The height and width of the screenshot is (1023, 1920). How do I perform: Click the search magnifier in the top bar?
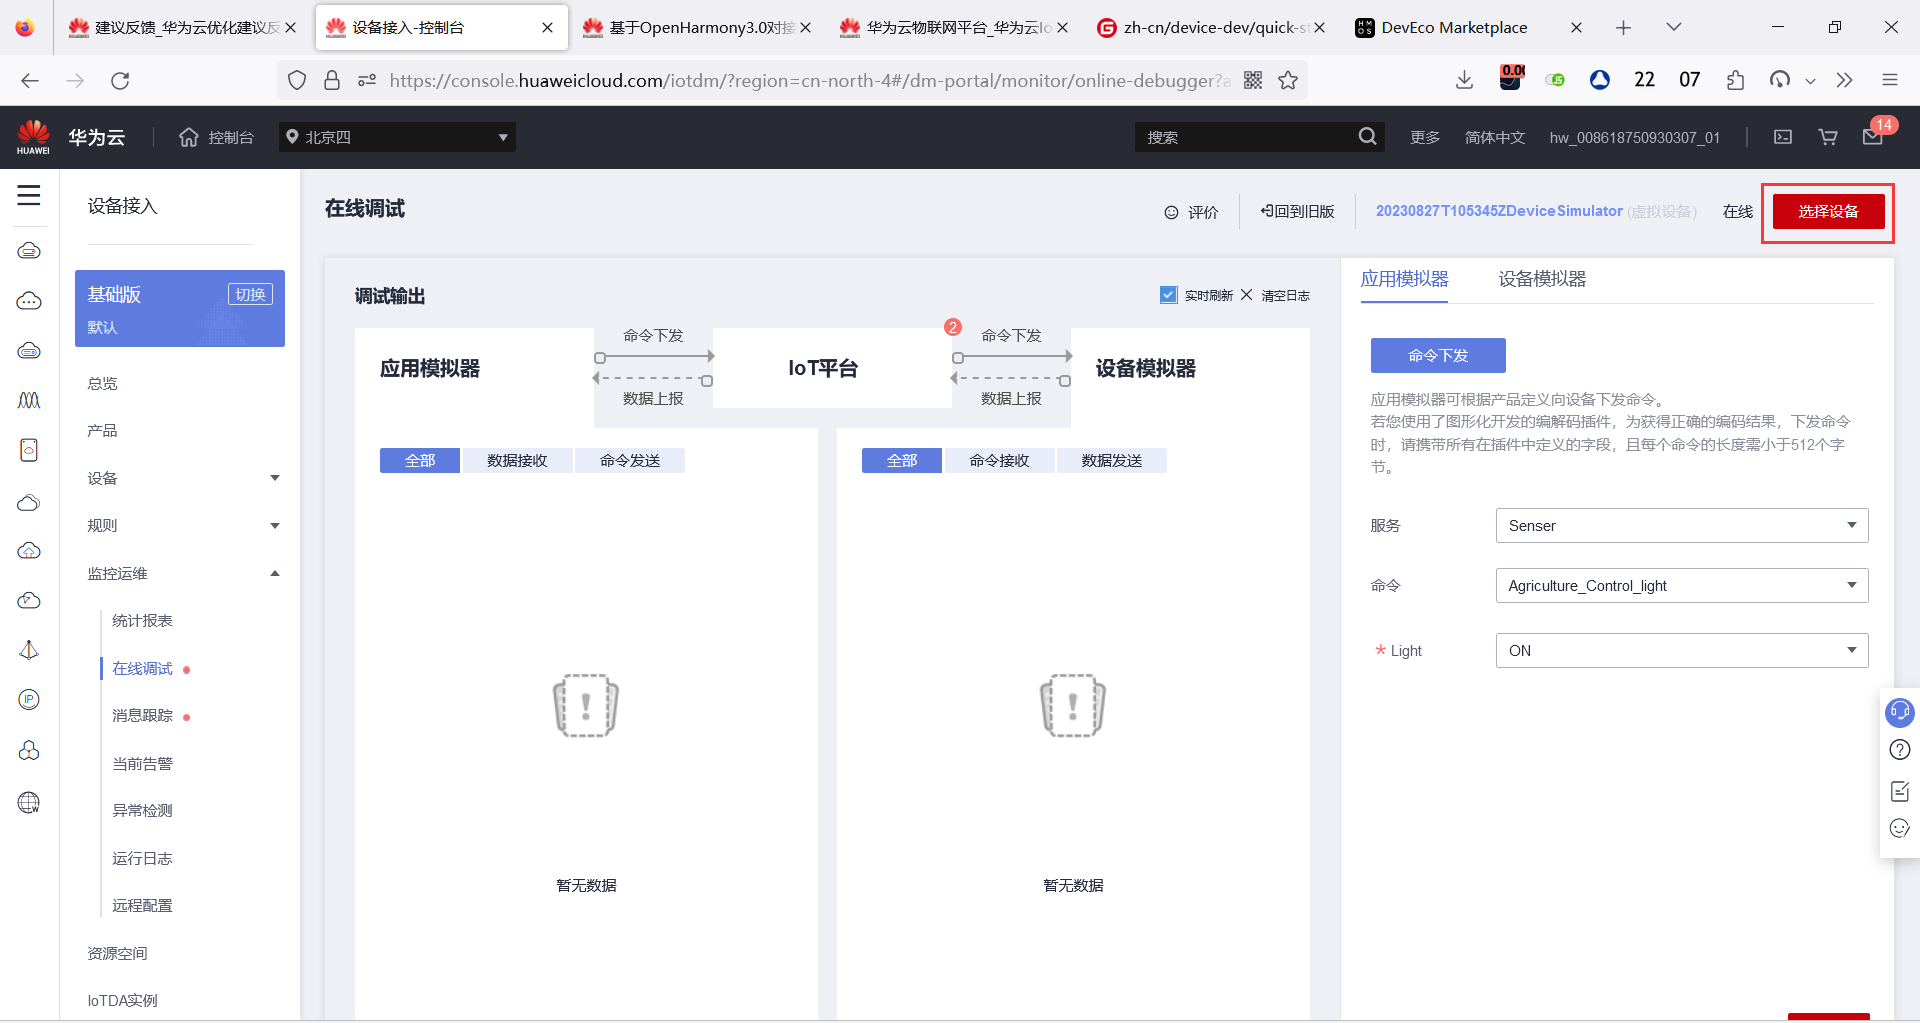pos(1367,136)
